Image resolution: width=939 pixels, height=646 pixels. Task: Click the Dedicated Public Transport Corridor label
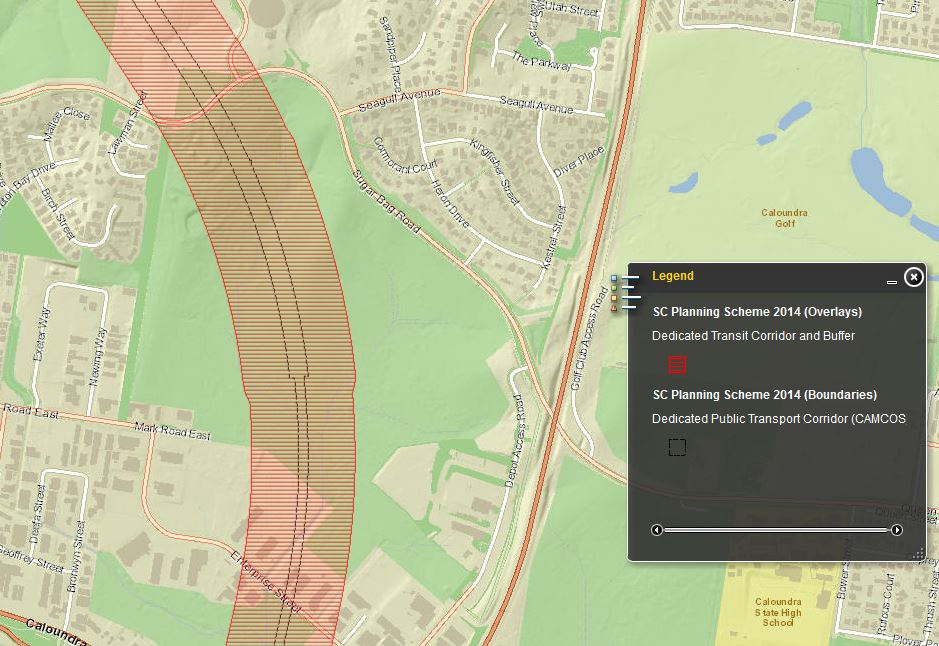778,419
